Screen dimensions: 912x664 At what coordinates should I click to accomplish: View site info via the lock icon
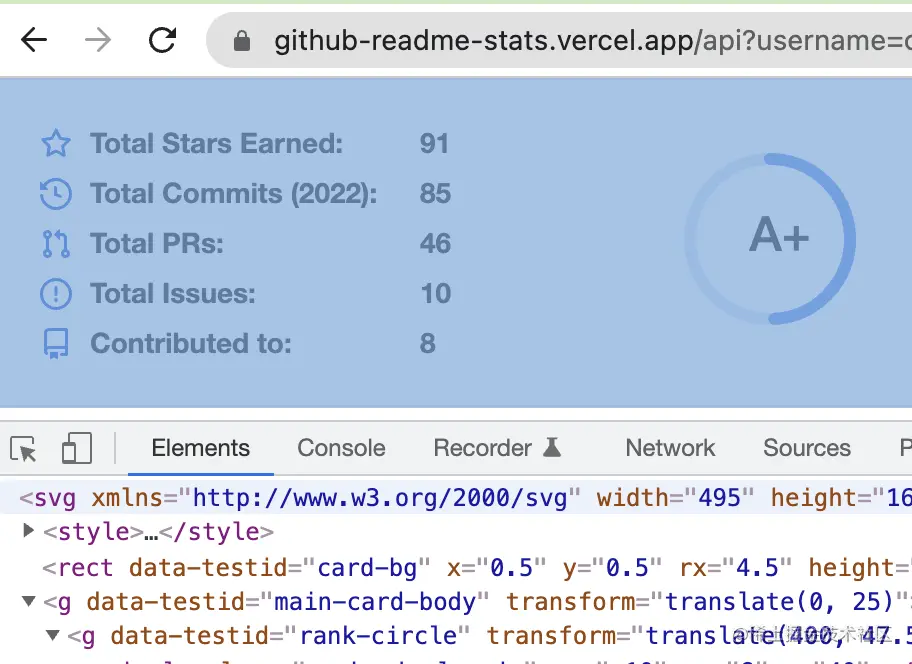coord(242,41)
